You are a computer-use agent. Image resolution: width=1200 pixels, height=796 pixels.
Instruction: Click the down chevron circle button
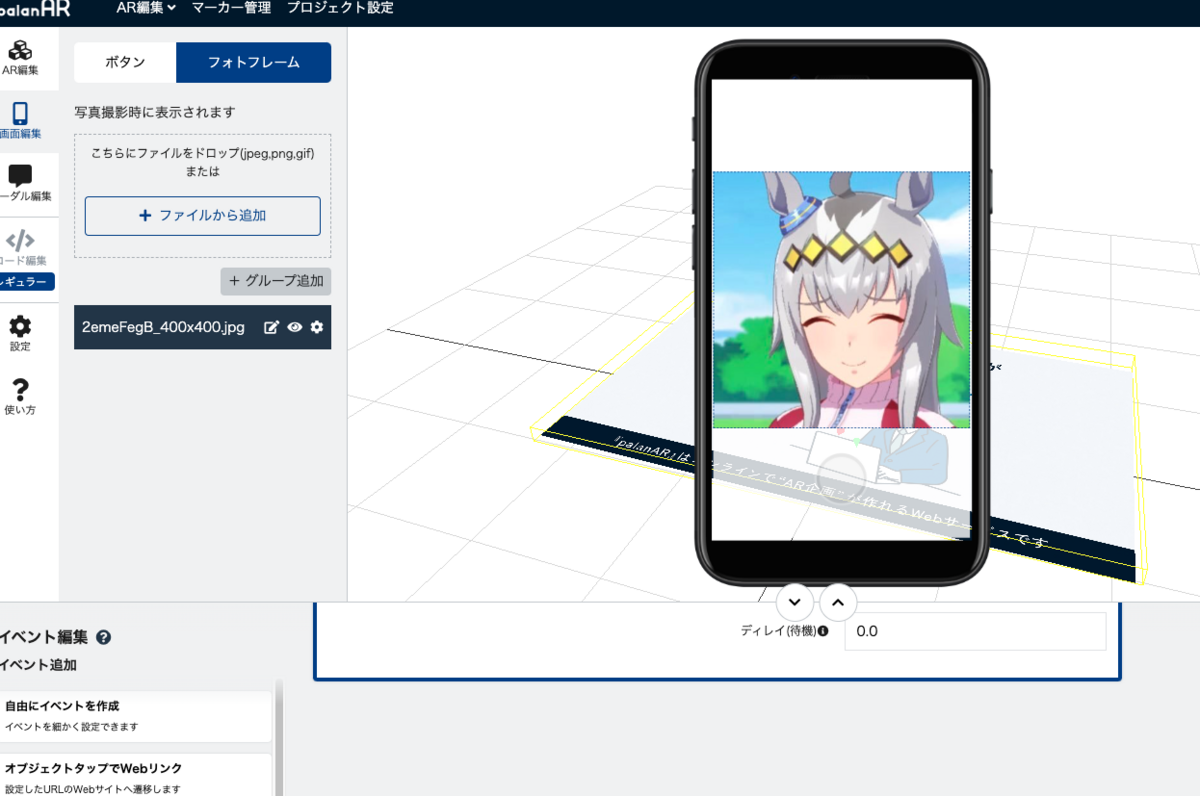tap(794, 602)
